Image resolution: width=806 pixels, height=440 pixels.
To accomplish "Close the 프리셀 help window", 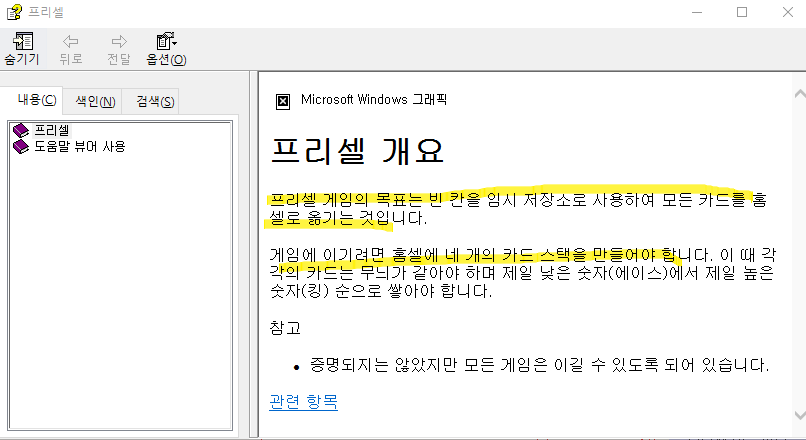I will (x=787, y=12).
